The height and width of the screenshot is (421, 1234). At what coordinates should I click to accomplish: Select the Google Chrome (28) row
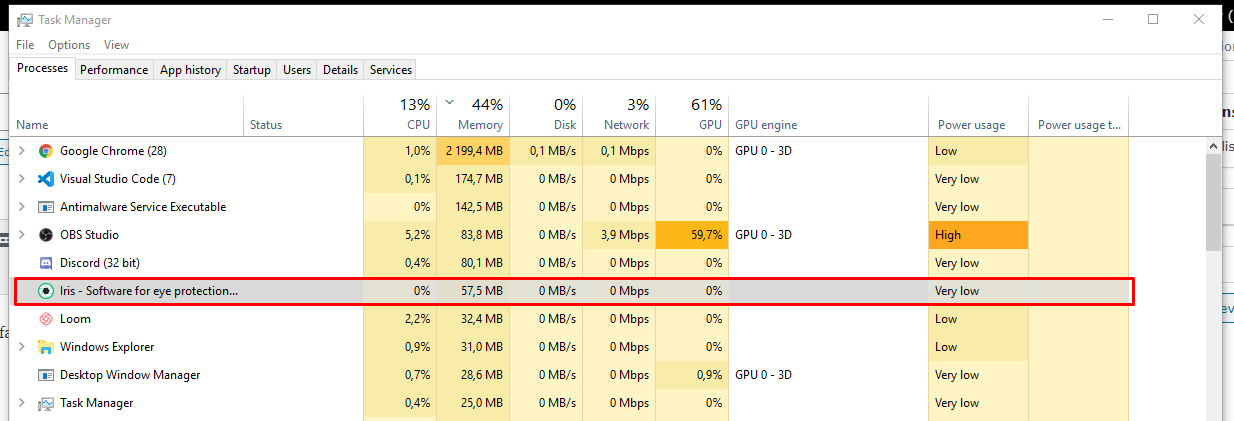[x=570, y=151]
